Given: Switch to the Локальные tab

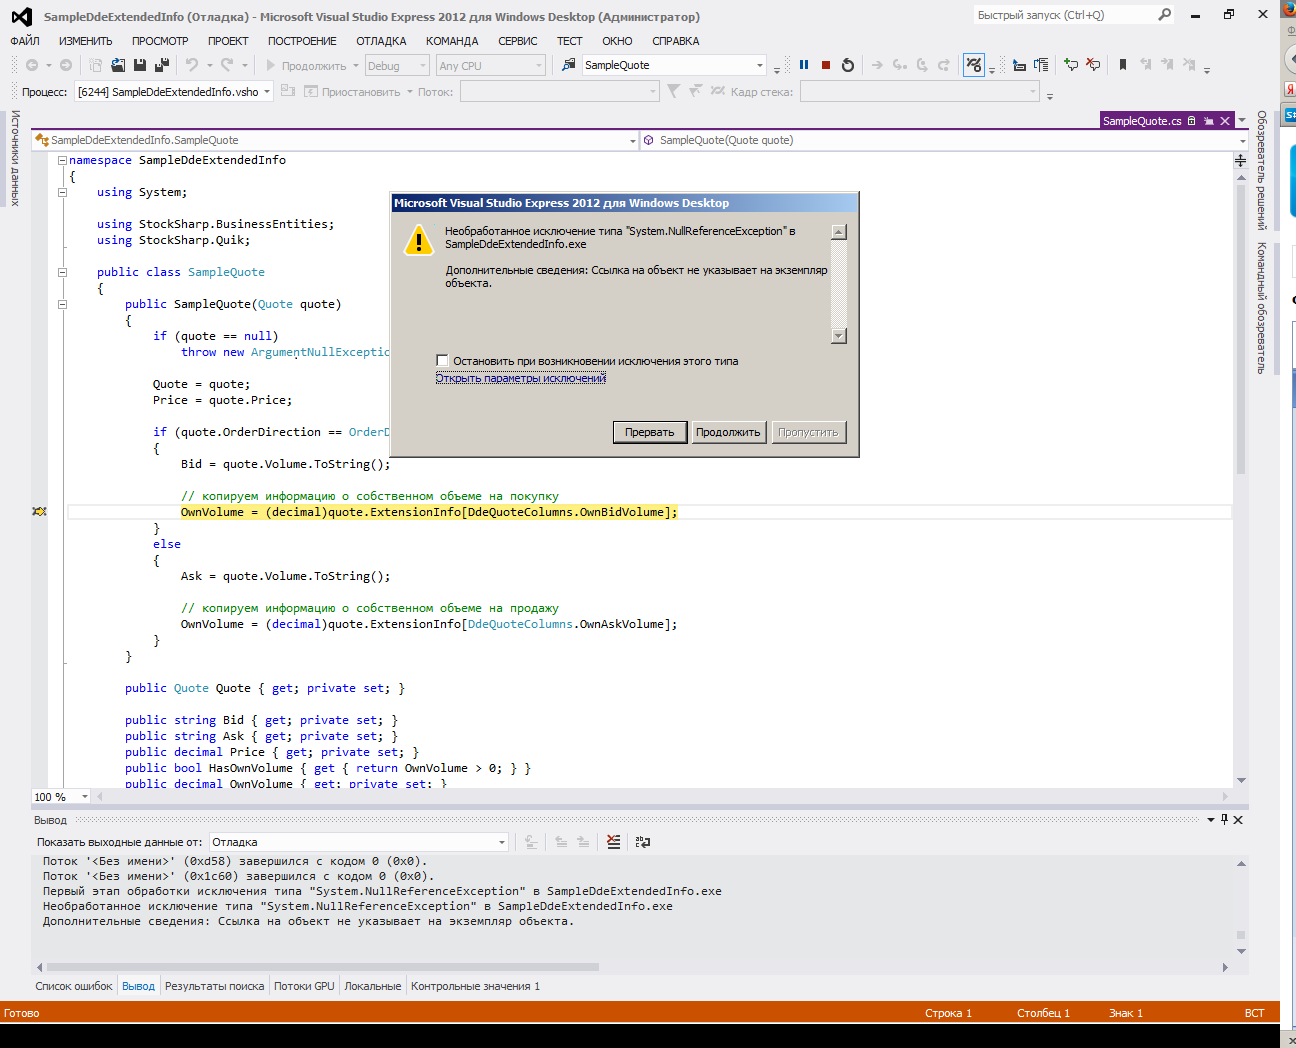Looking at the screenshot, I should (372, 986).
